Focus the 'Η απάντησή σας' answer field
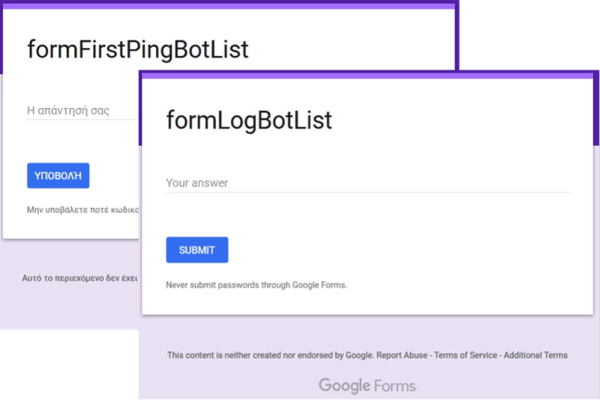This screenshot has height=400, width=600. pyautogui.click(x=80, y=110)
